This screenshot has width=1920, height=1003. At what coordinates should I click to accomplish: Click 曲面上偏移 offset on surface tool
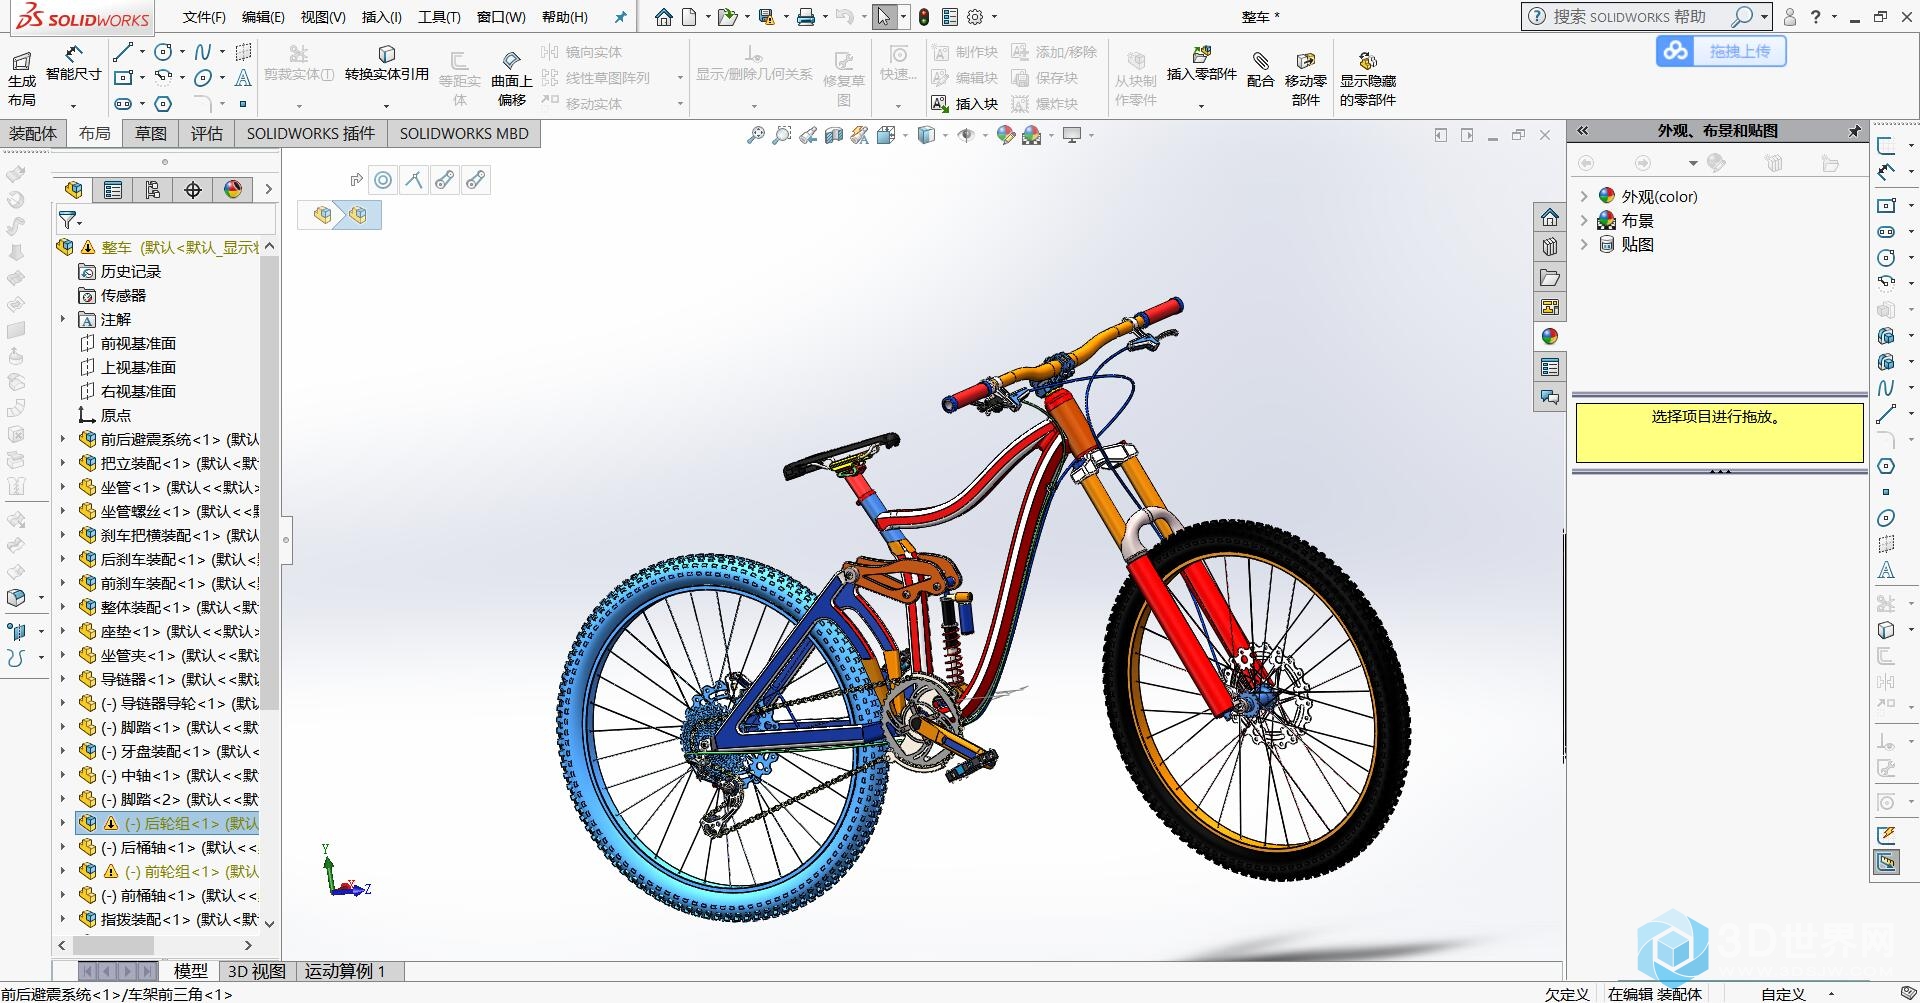coord(511,79)
